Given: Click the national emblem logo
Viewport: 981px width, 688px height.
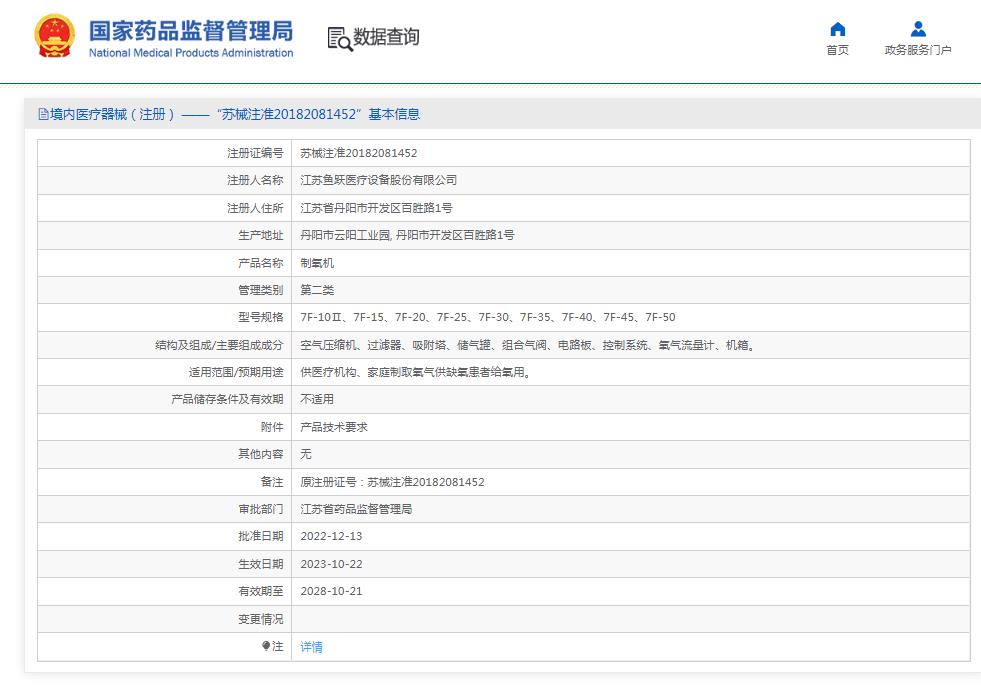Looking at the screenshot, I should (53, 37).
